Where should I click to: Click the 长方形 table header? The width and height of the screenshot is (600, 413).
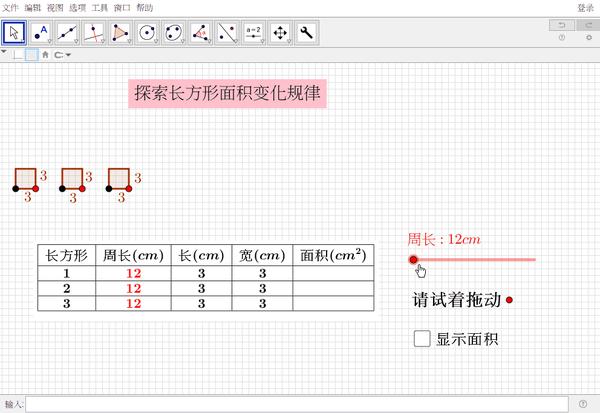pyautogui.click(x=67, y=255)
